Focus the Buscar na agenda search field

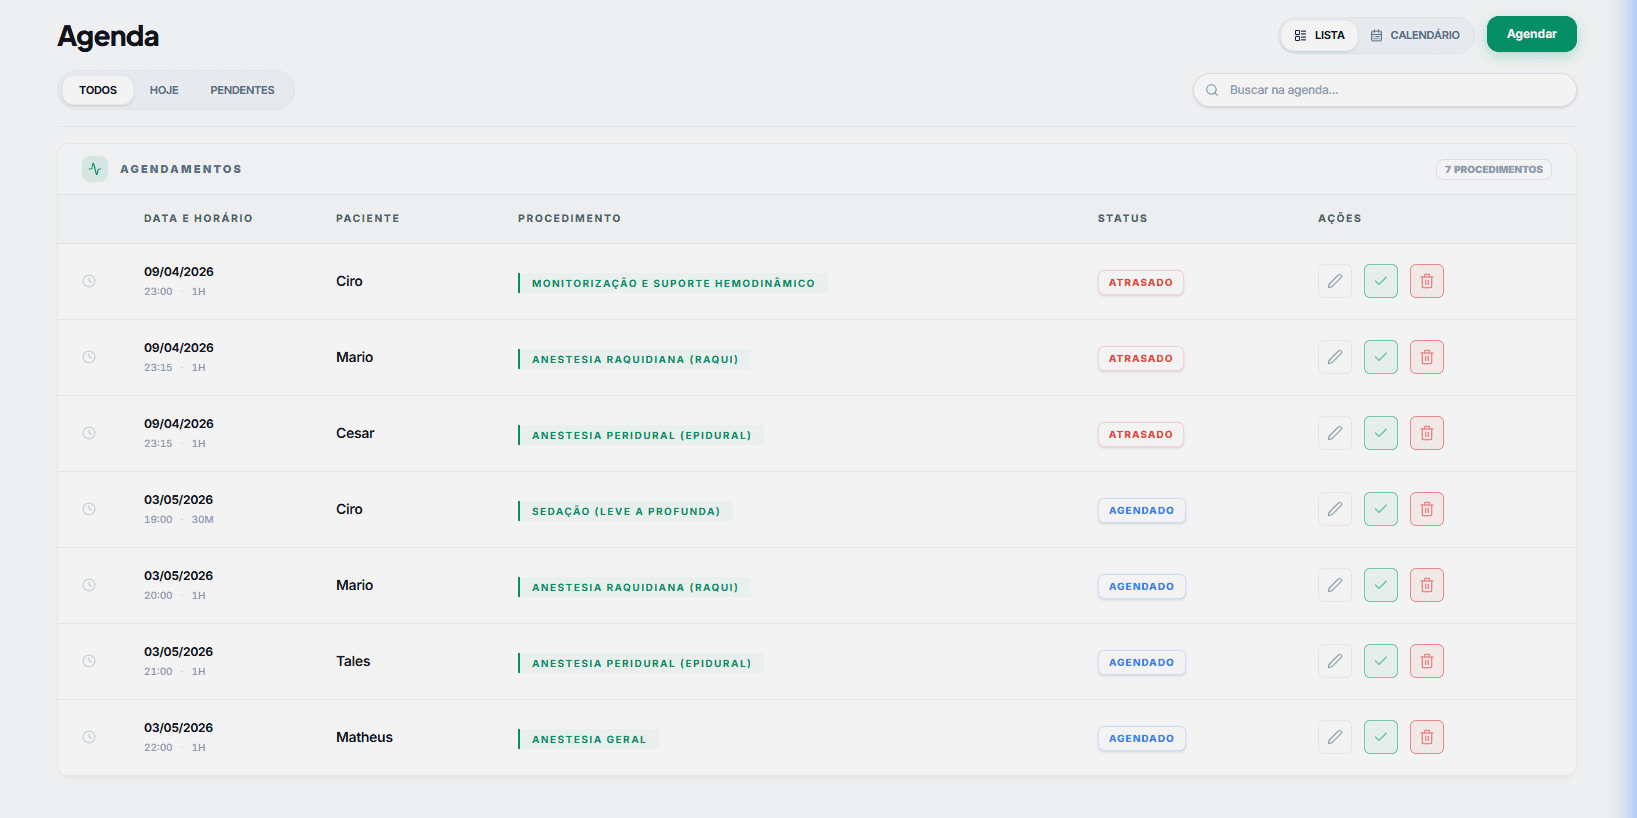(1384, 90)
